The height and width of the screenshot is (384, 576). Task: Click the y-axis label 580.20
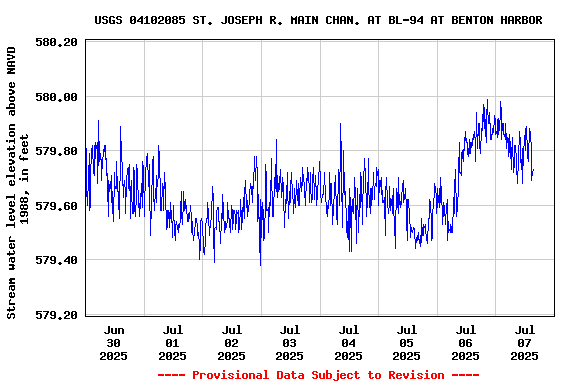(x=57, y=42)
